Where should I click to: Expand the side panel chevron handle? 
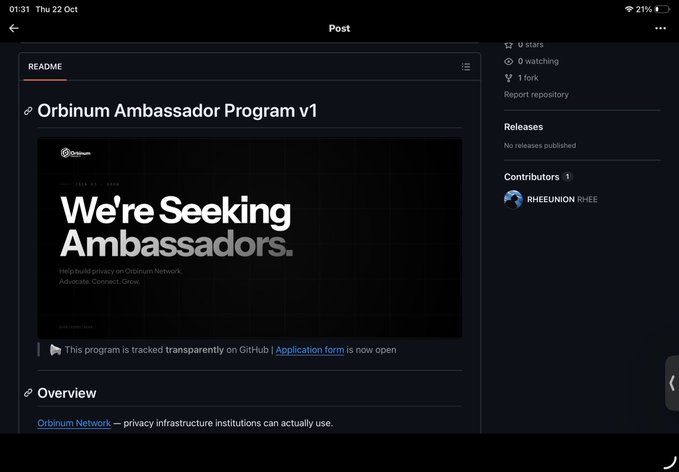pyautogui.click(x=672, y=383)
